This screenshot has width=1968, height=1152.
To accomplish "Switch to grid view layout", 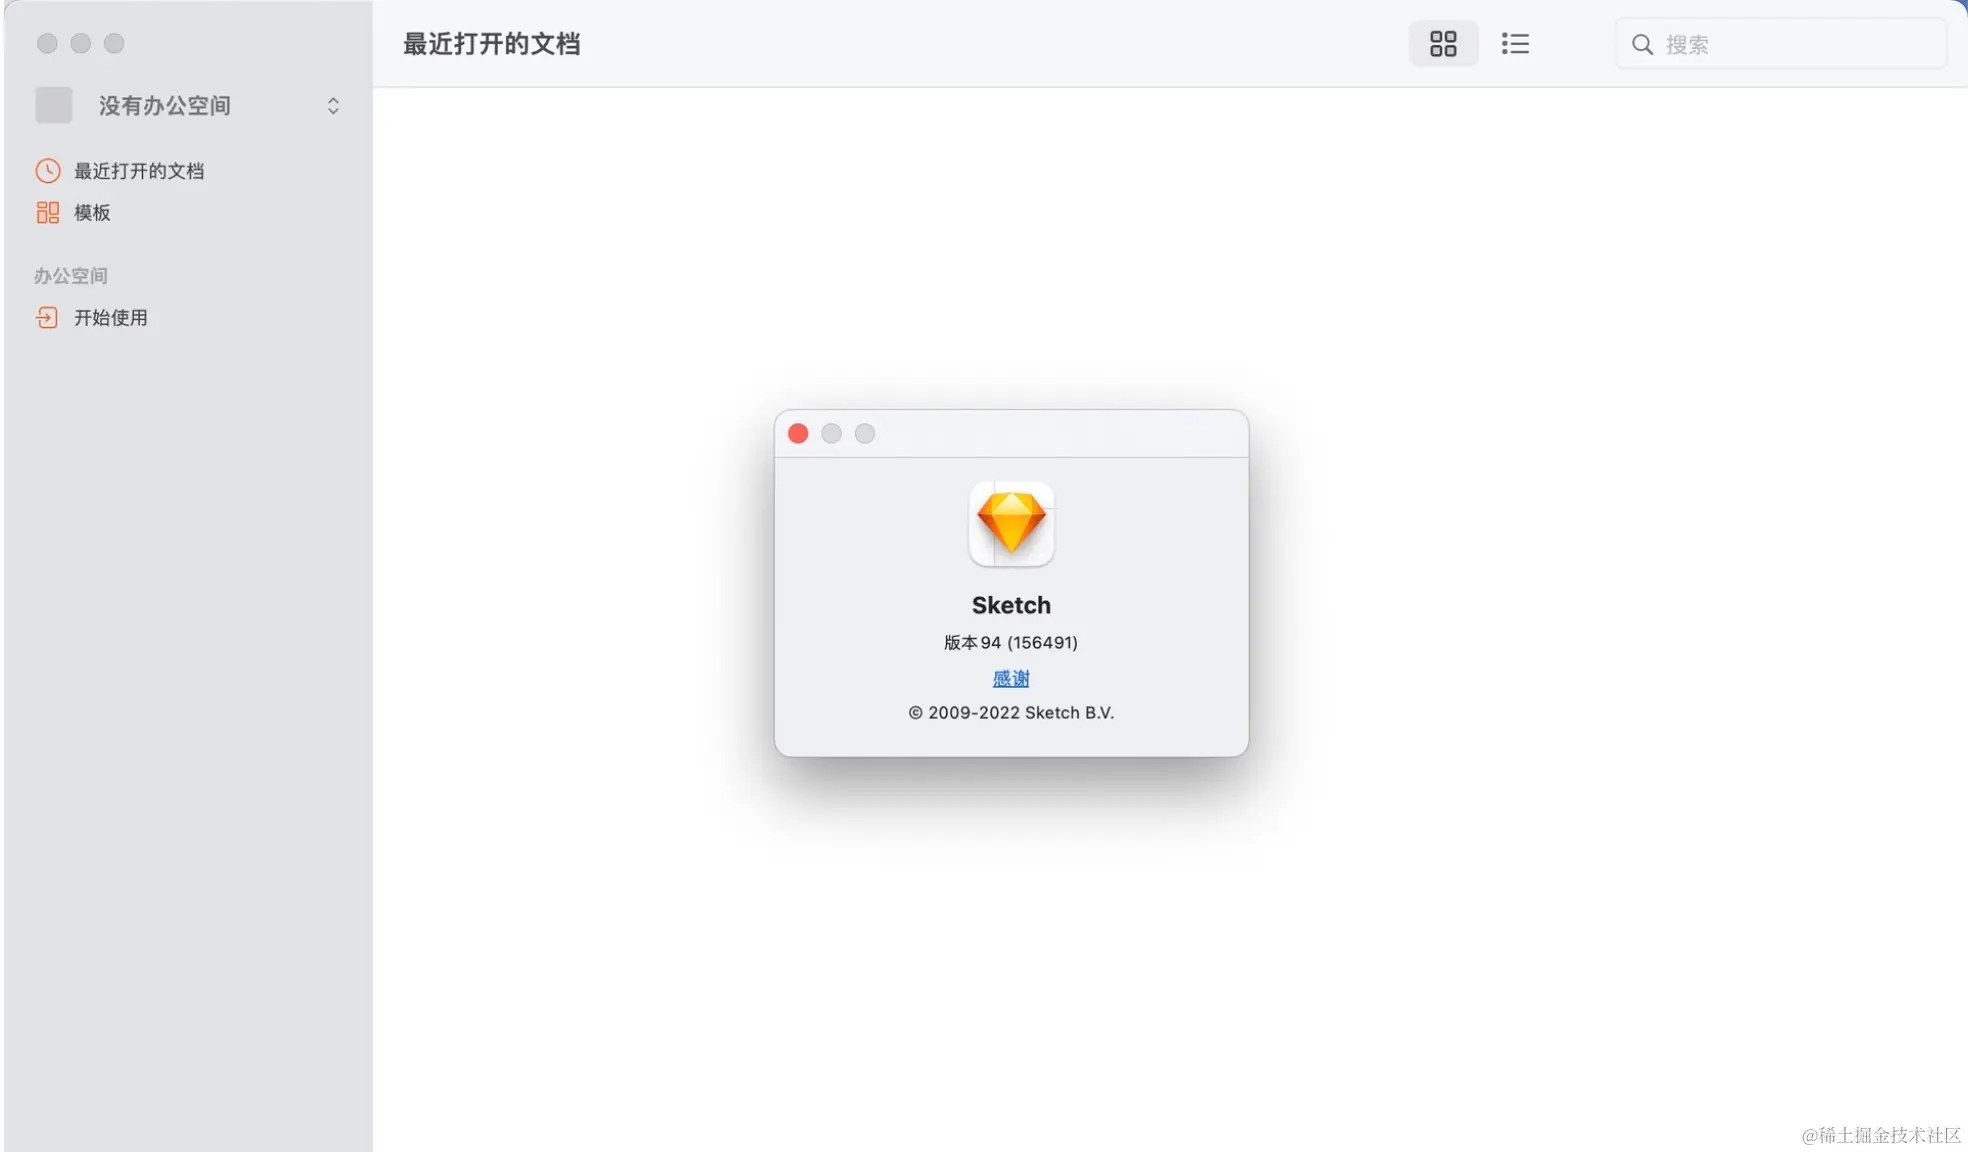I will pos(1443,44).
